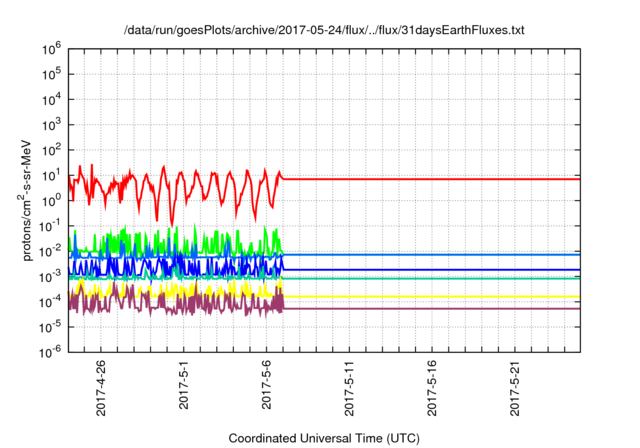Click the flat yellow flux line

click(431, 297)
